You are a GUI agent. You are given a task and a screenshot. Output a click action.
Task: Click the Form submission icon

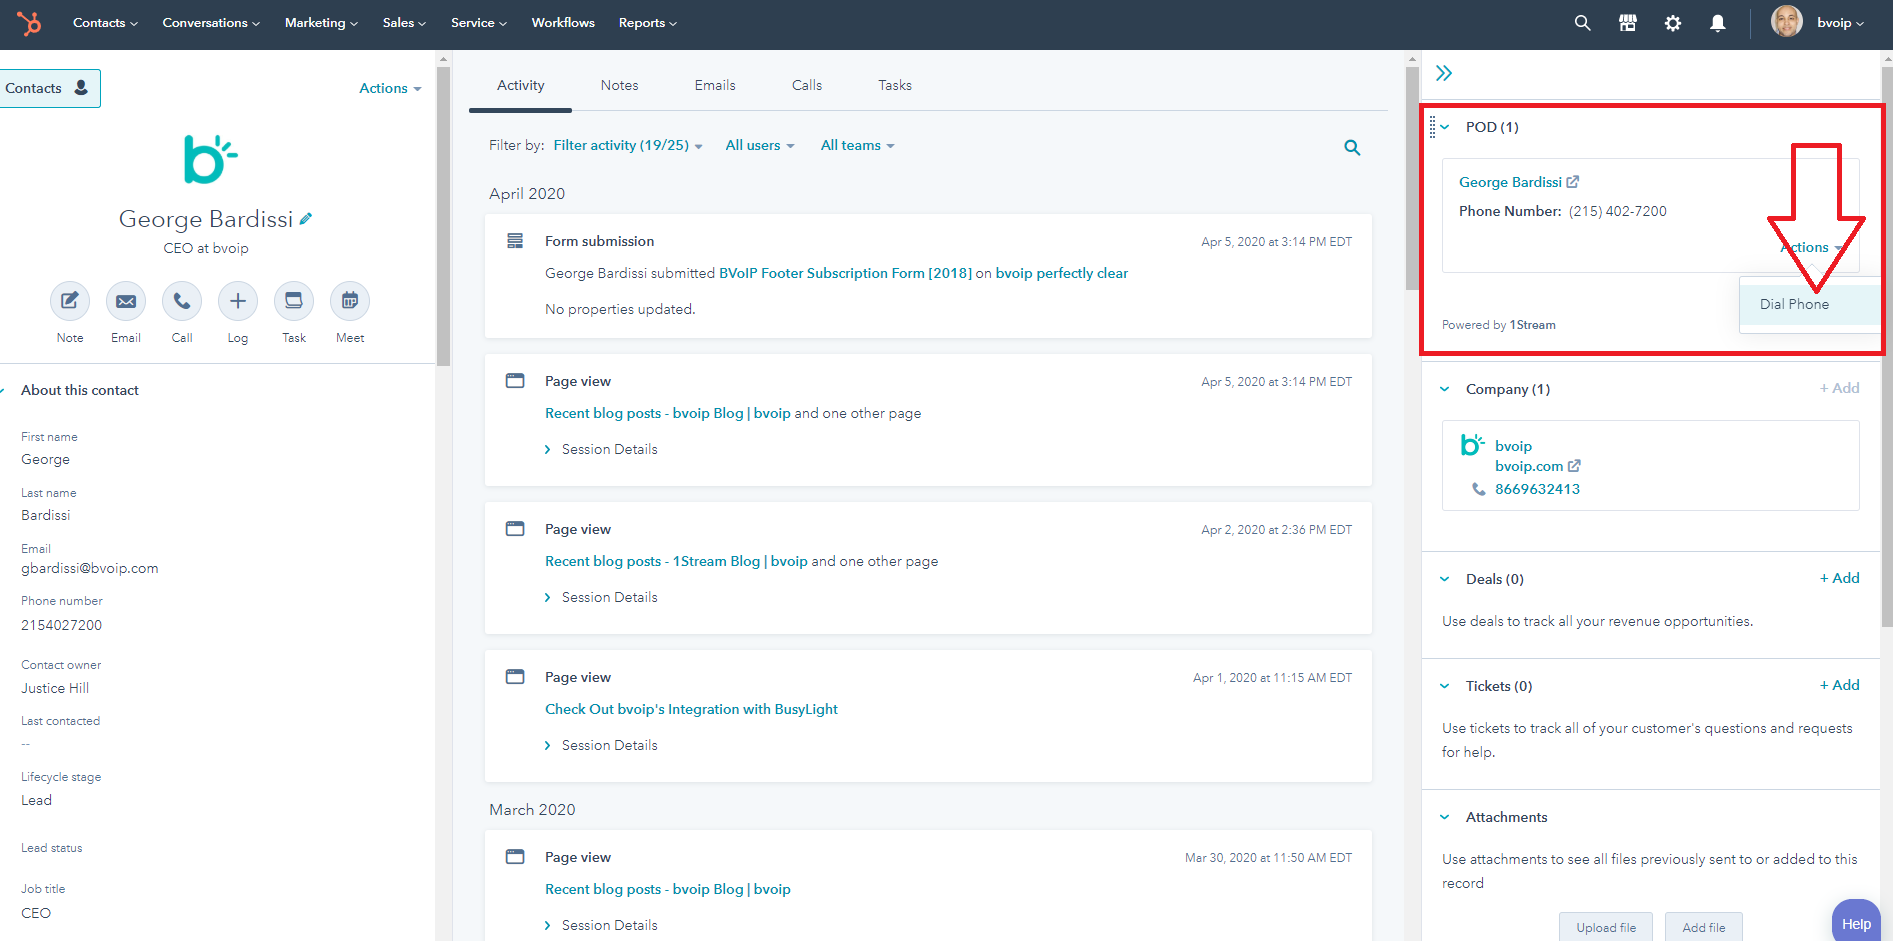[515, 241]
